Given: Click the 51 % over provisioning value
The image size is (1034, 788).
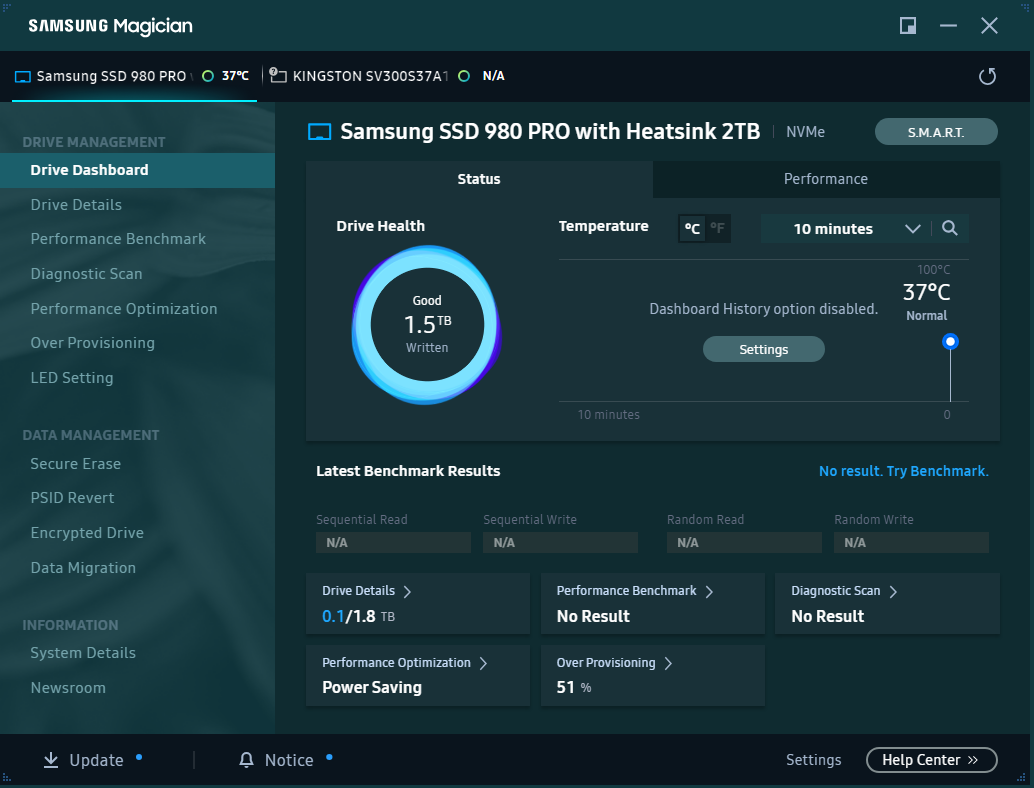Looking at the screenshot, I should pos(574,688).
